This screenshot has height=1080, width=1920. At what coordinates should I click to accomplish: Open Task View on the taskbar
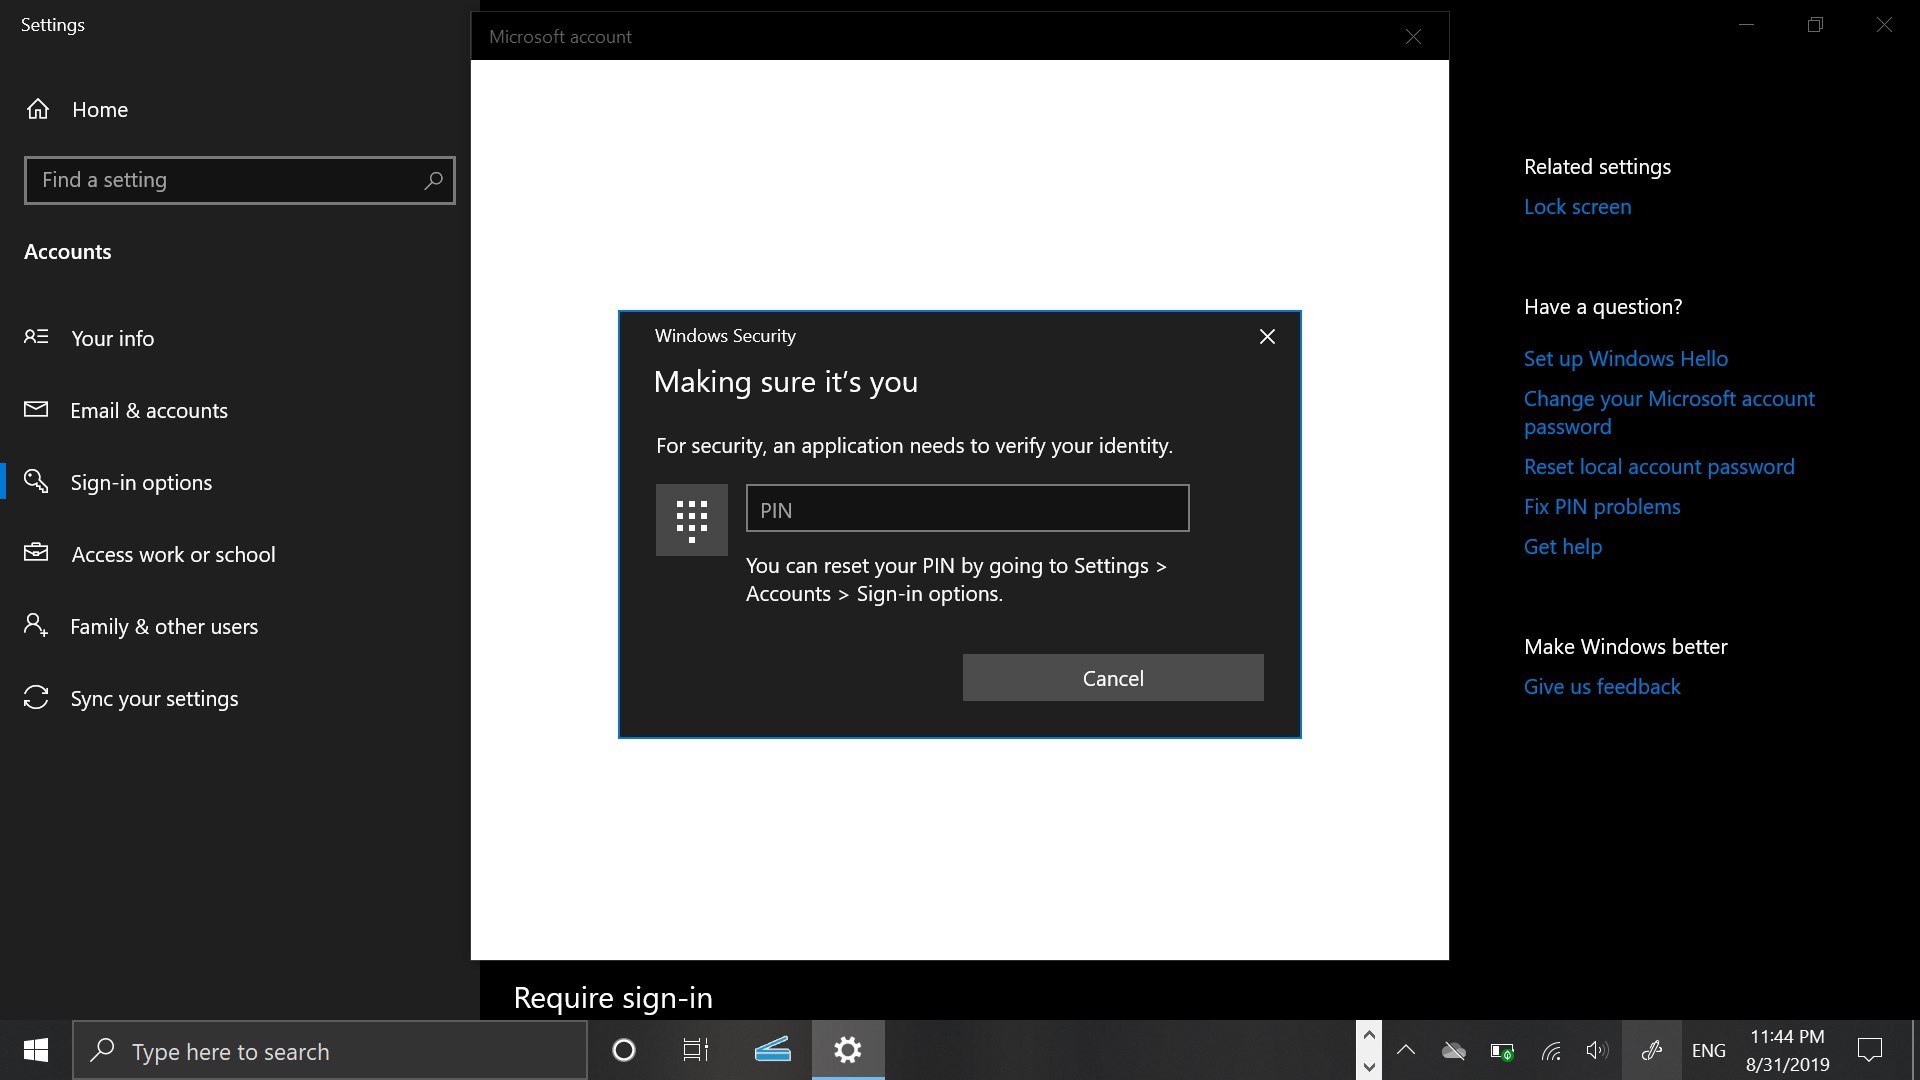point(695,1050)
